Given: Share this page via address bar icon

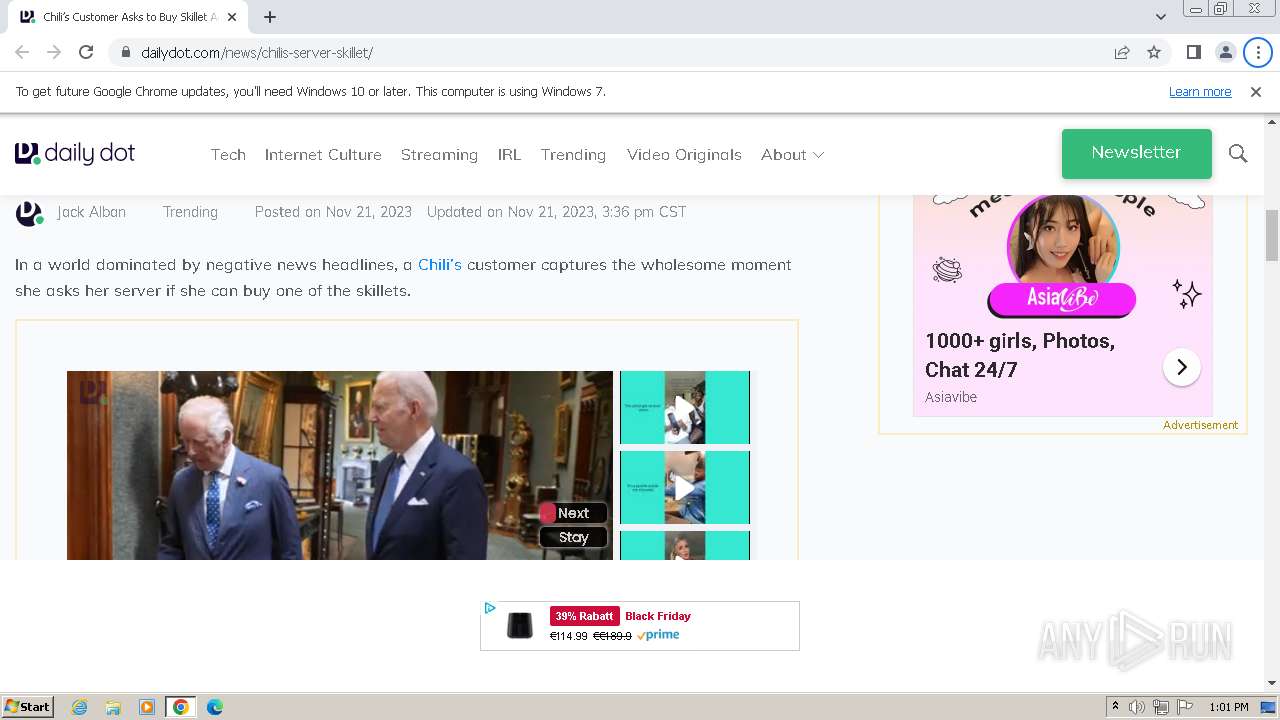Looking at the screenshot, I should (x=1122, y=52).
